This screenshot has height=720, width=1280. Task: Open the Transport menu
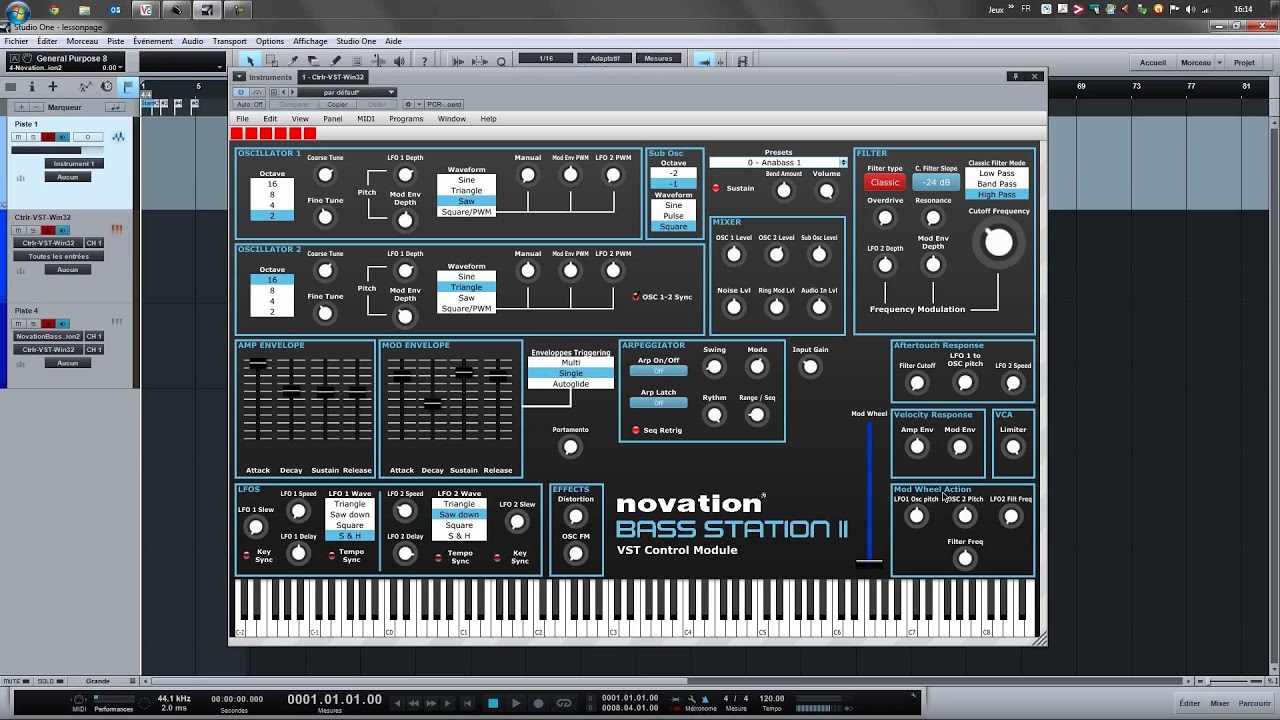point(229,41)
